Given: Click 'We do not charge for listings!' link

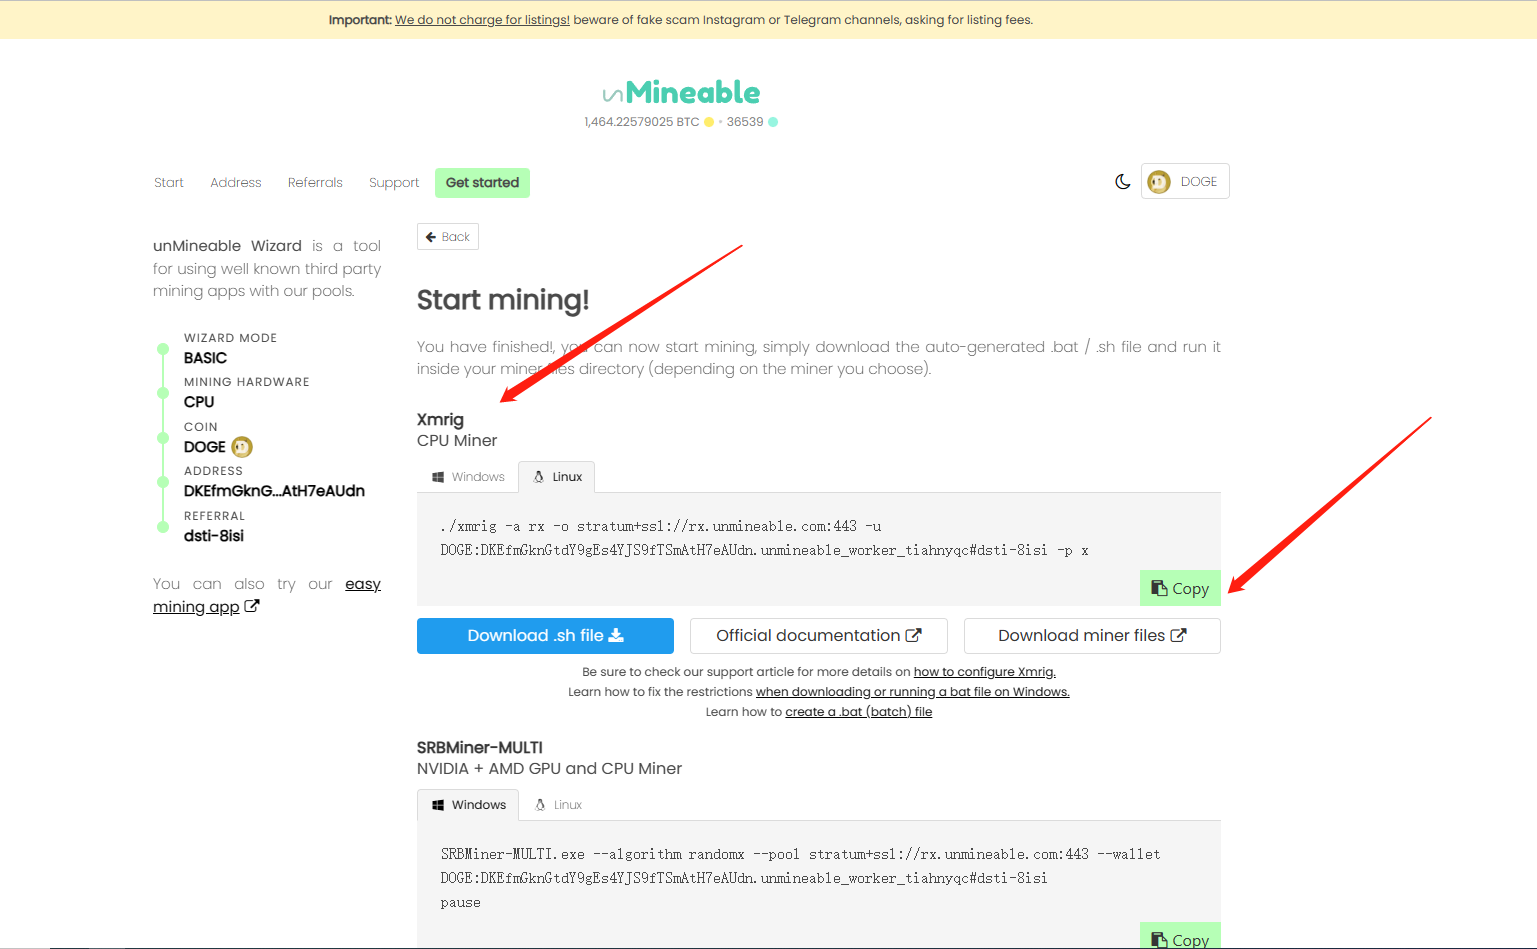Looking at the screenshot, I should tap(482, 20).
